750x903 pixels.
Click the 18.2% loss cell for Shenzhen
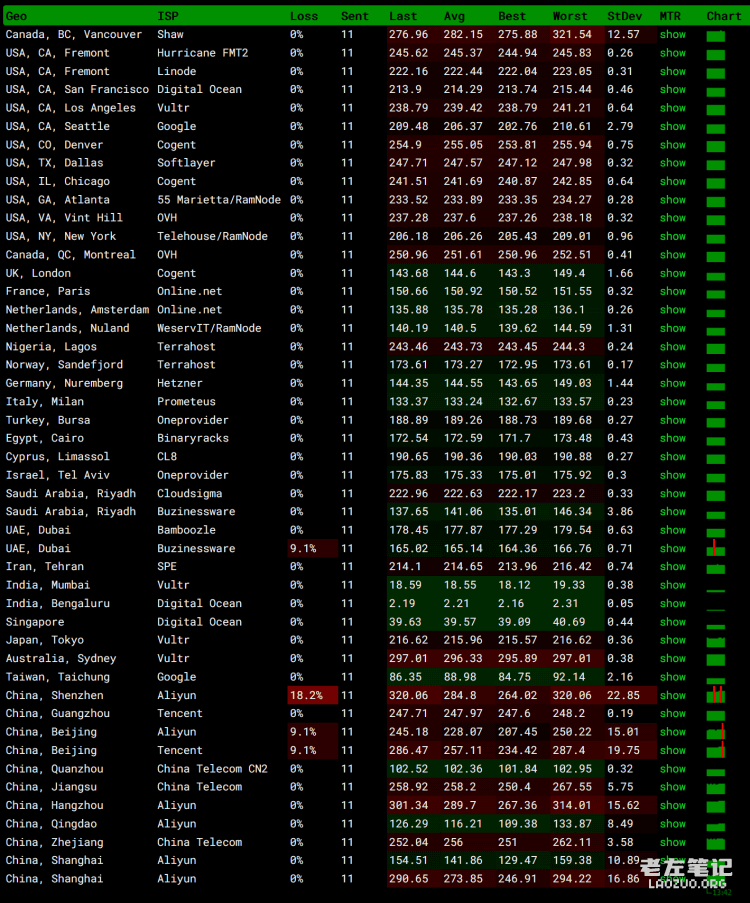pyautogui.click(x=312, y=695)
